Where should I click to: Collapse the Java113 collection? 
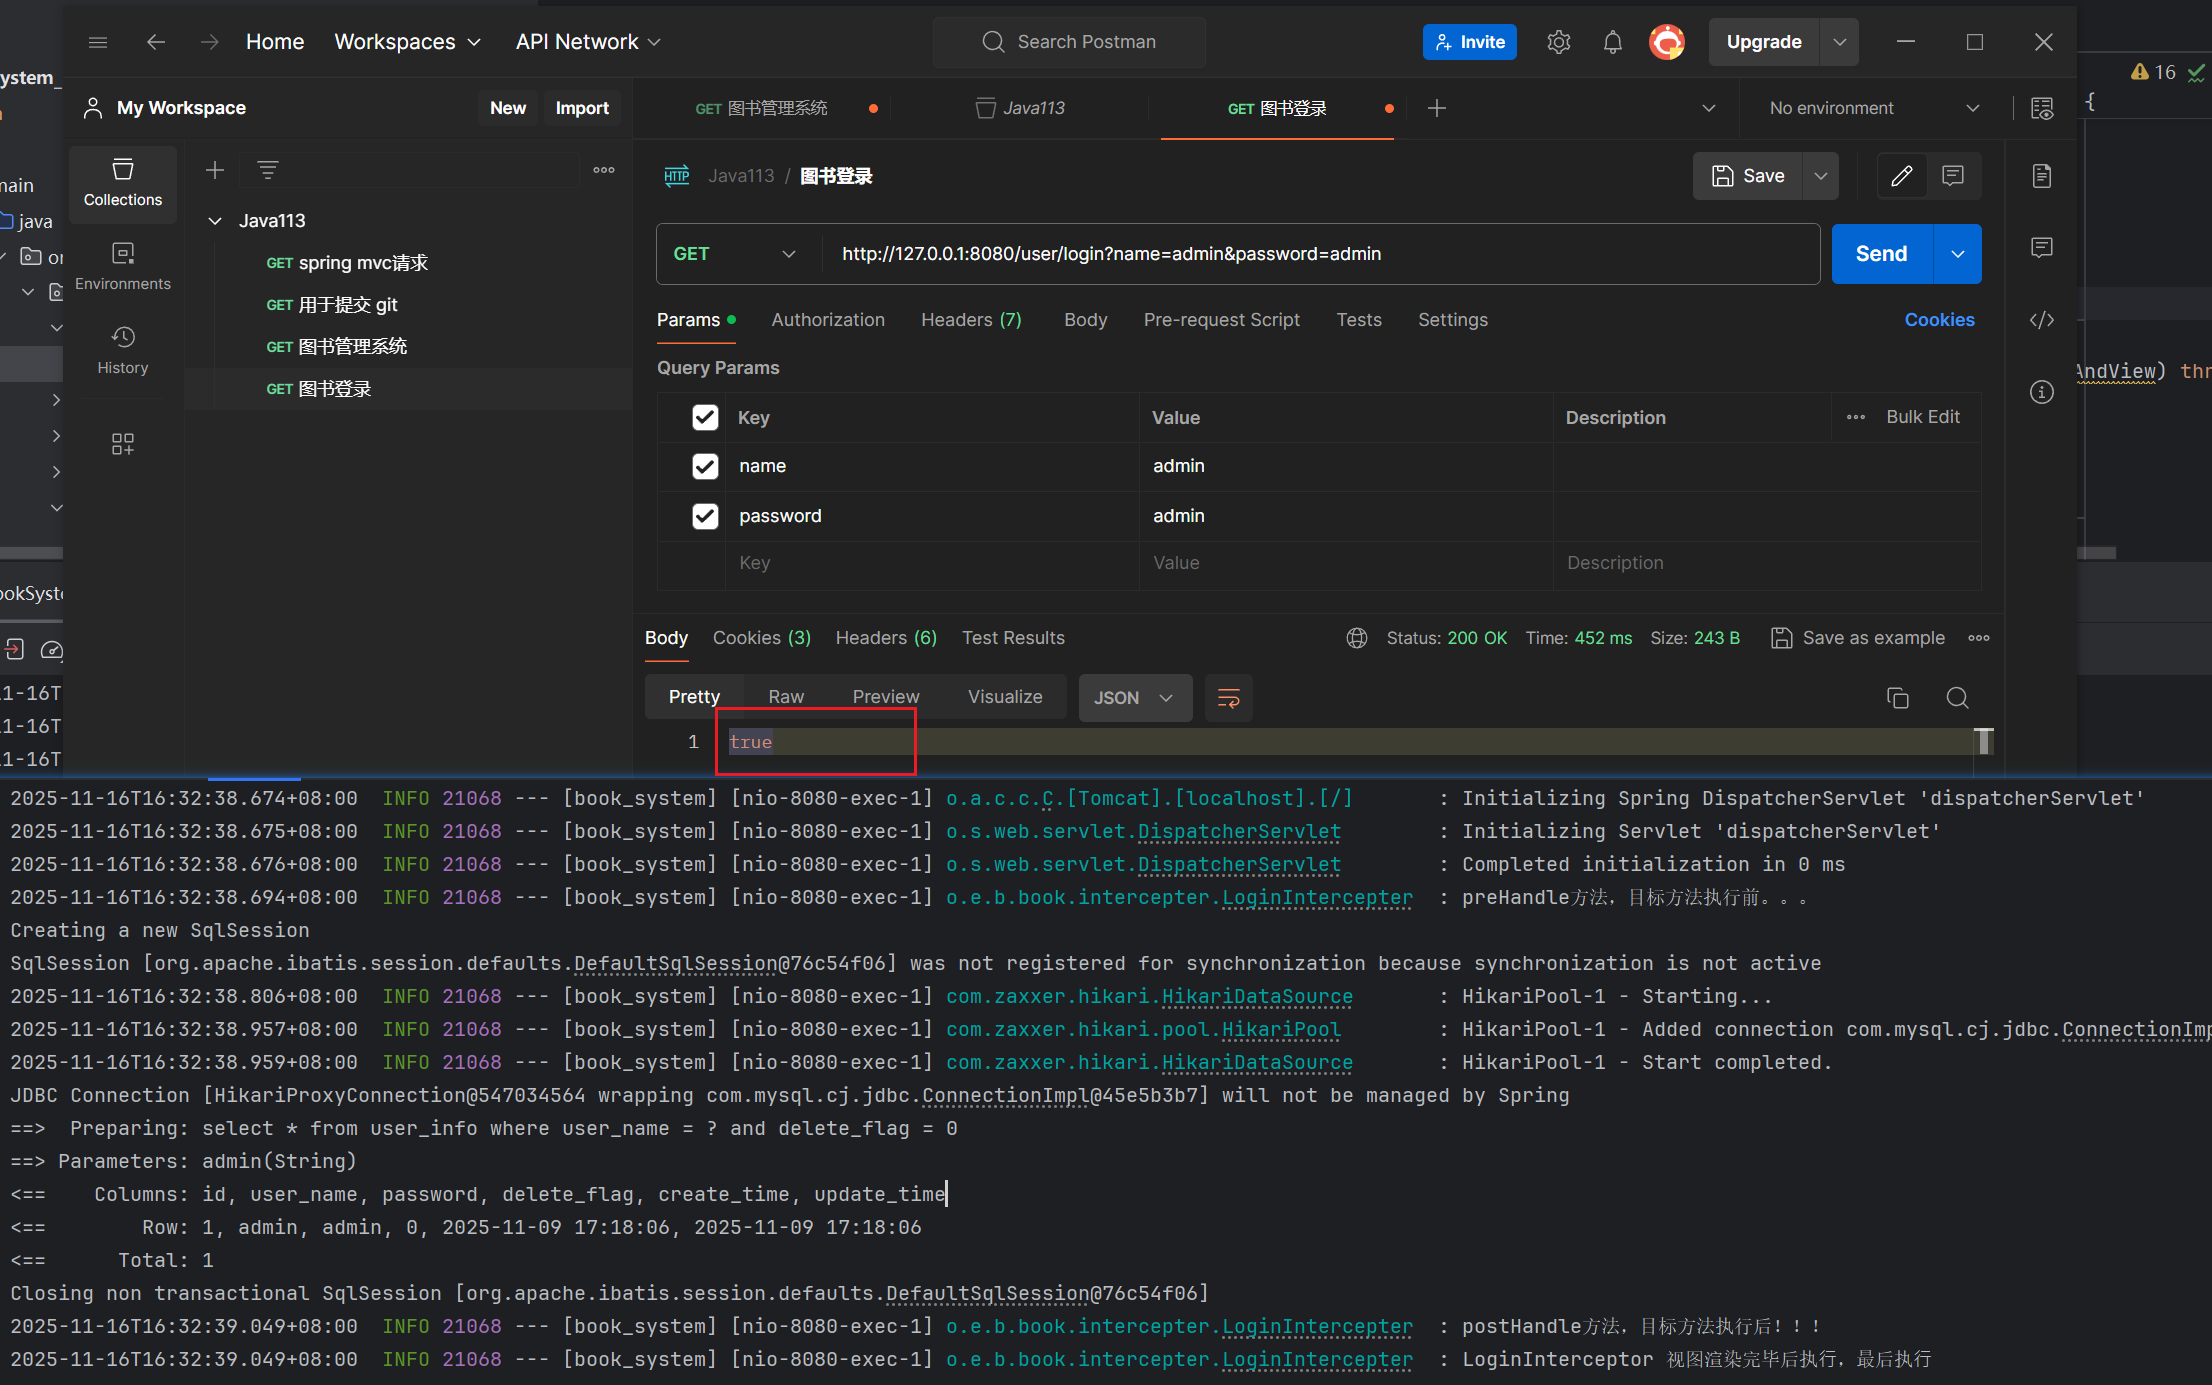click(x=215, y=221)
